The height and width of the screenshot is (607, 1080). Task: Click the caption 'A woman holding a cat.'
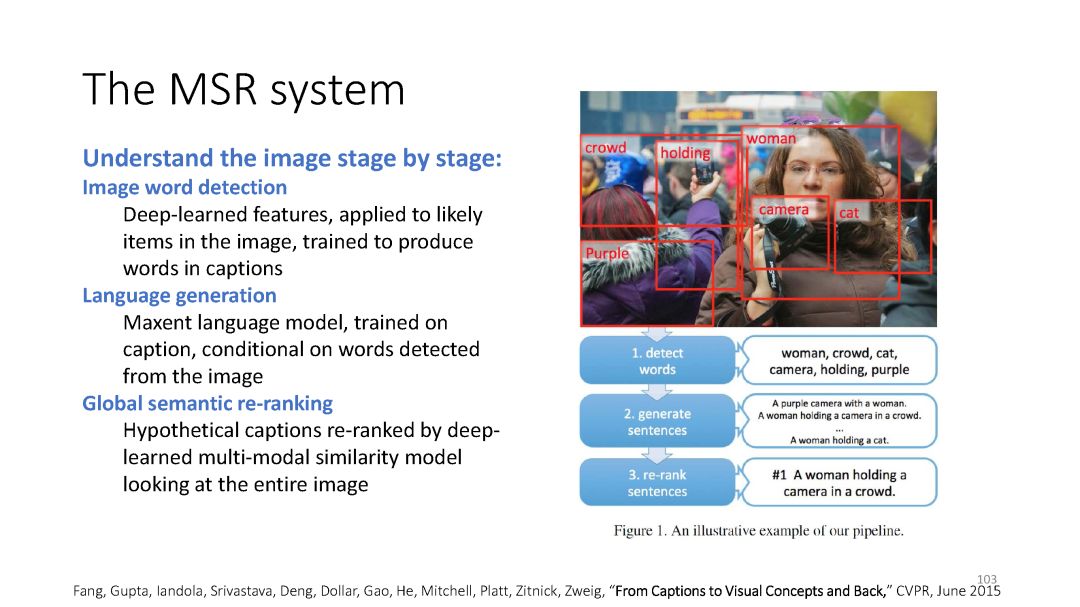[x=839, y=440]
